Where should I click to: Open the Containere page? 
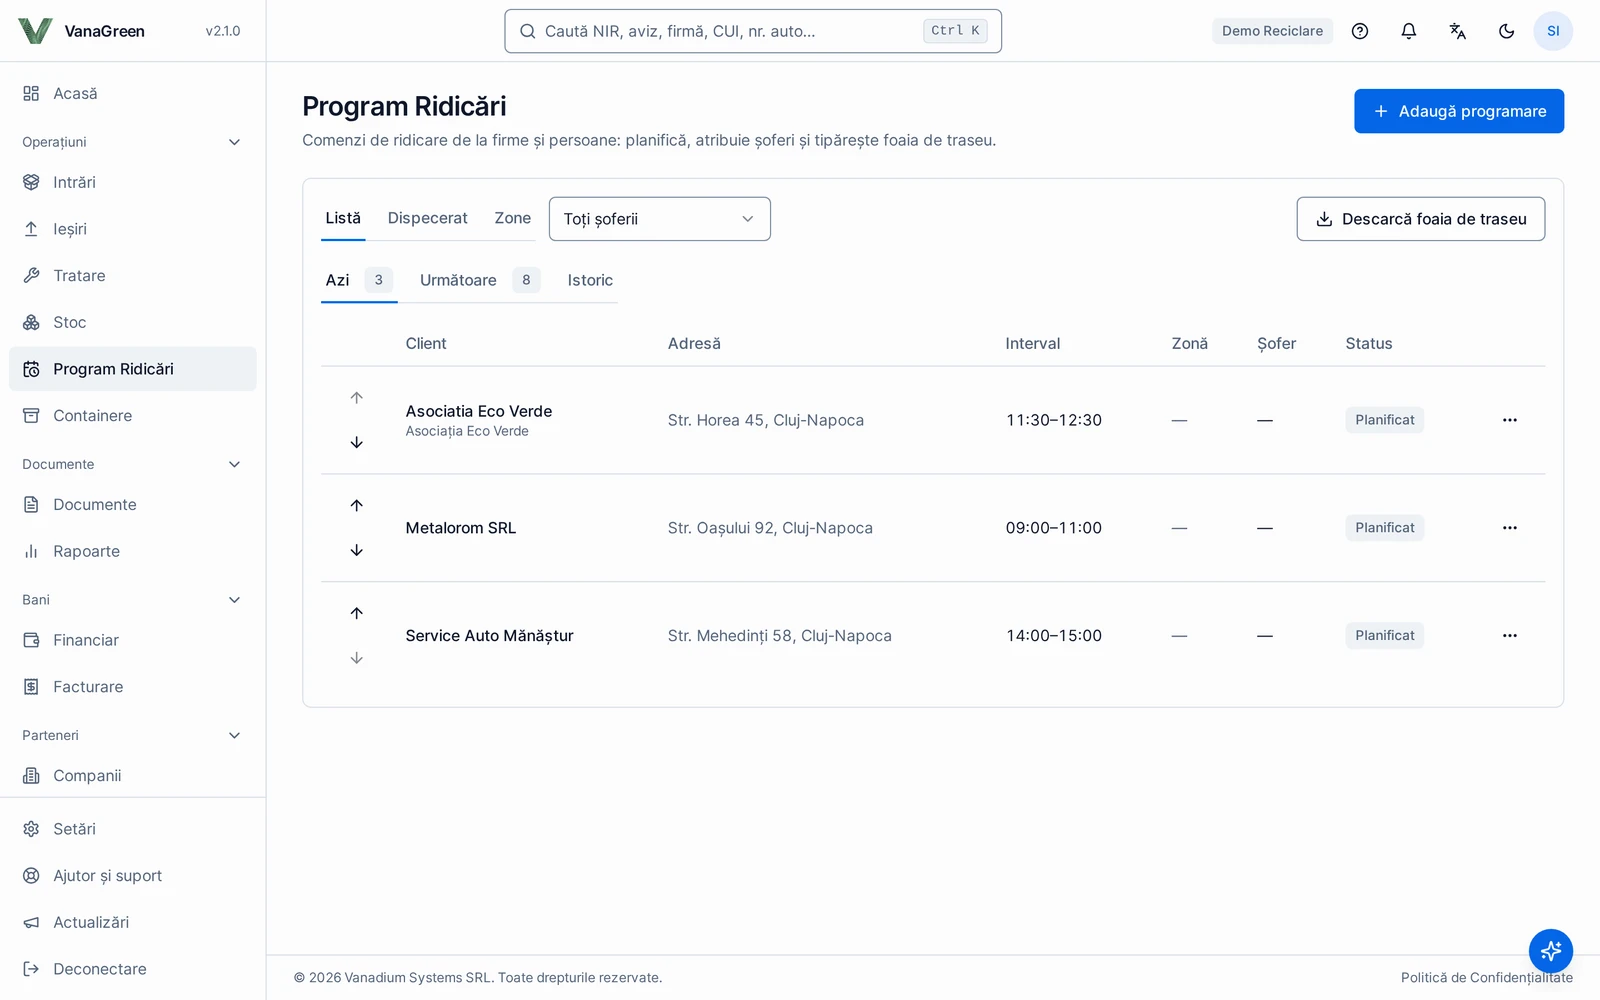click(x=133, y=416)
